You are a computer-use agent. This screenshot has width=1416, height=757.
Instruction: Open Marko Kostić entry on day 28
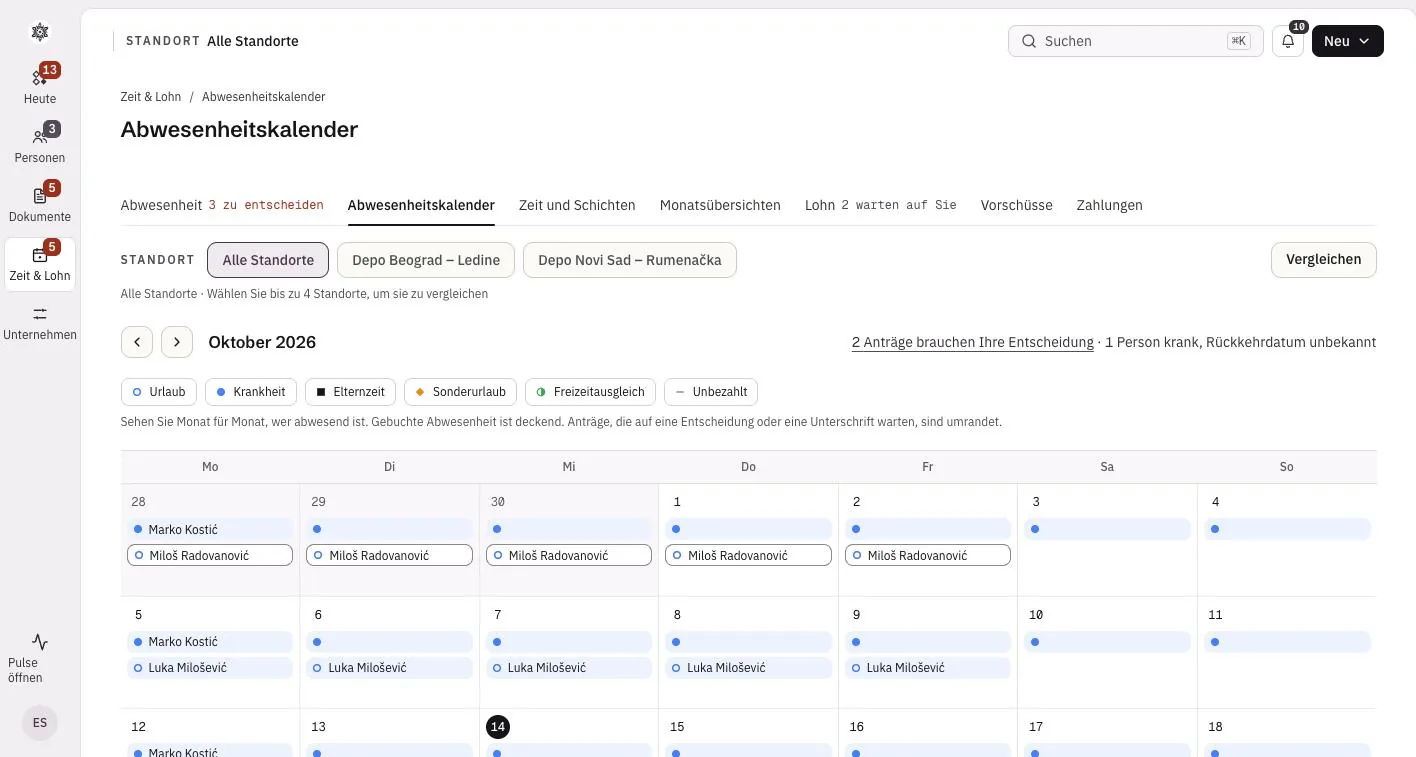210,529
